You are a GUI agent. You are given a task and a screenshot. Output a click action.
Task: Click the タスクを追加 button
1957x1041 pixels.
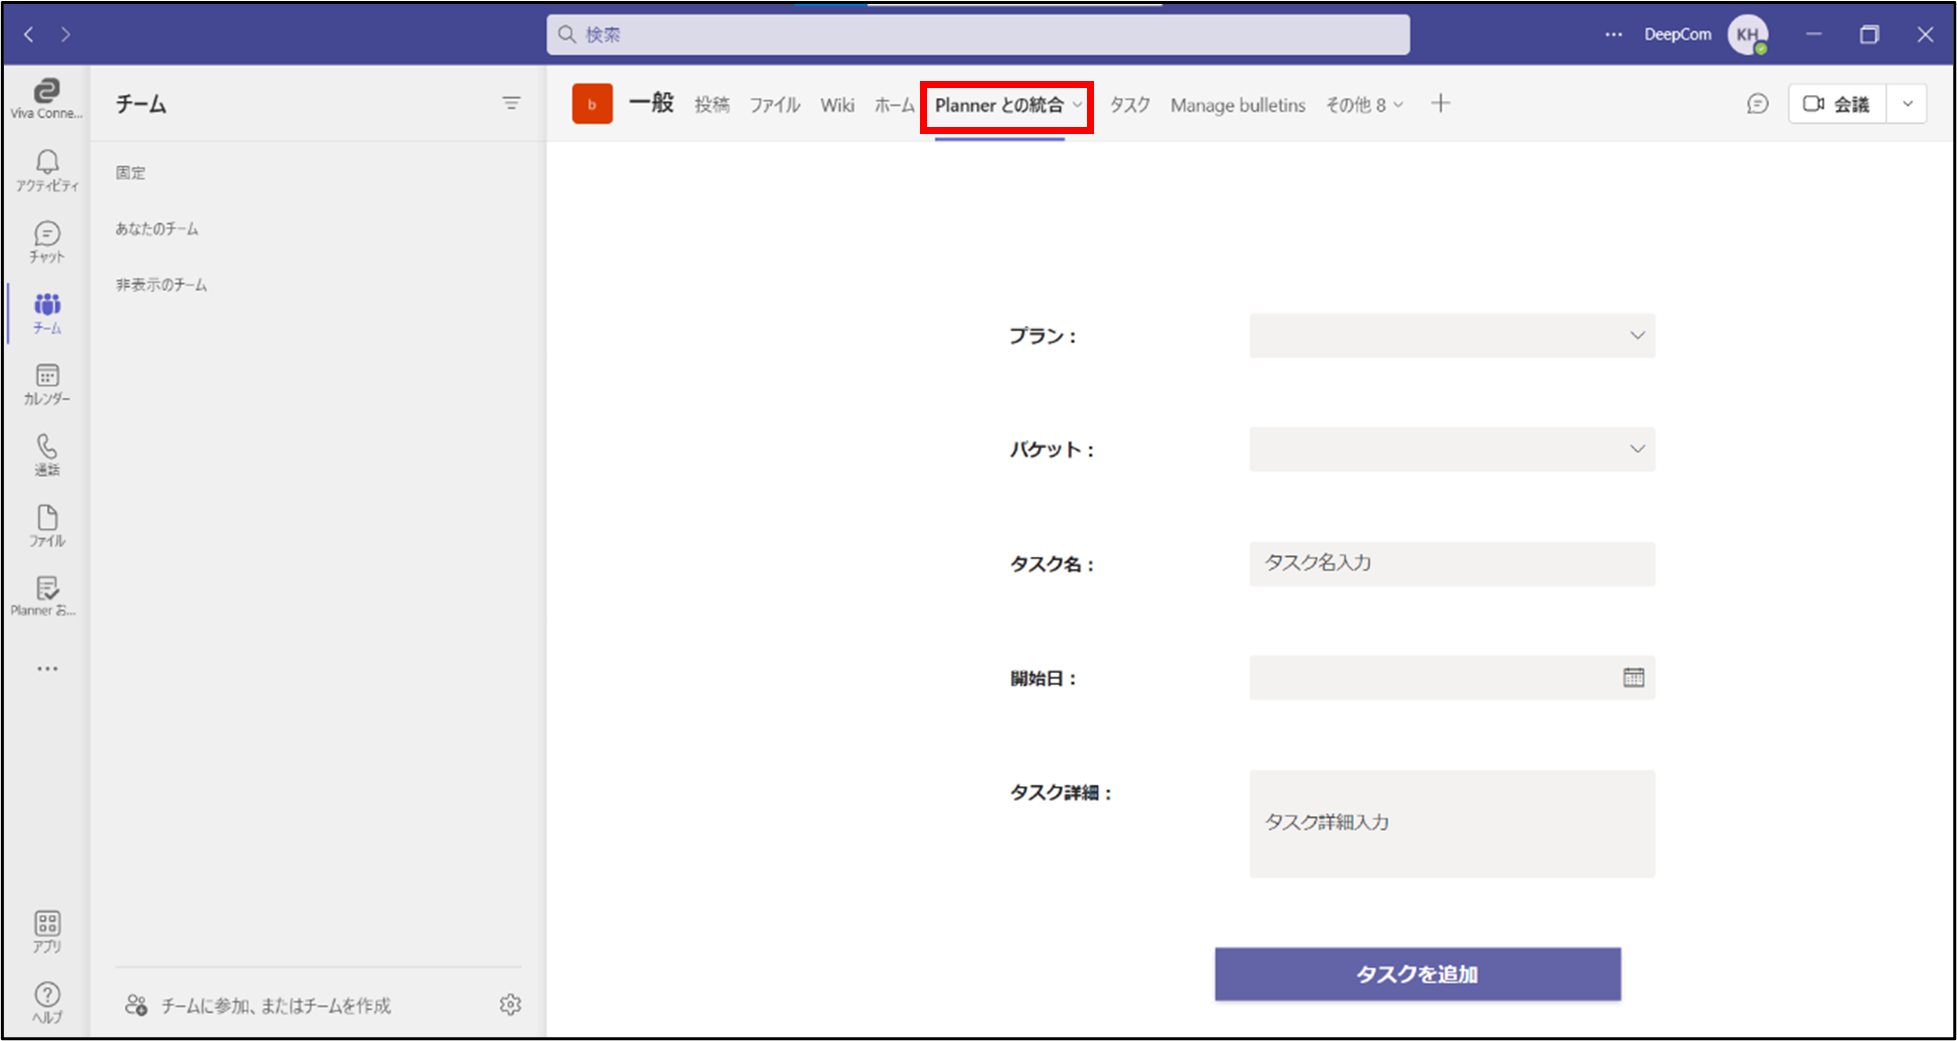pyautogui.click(x=1418, y=974)
